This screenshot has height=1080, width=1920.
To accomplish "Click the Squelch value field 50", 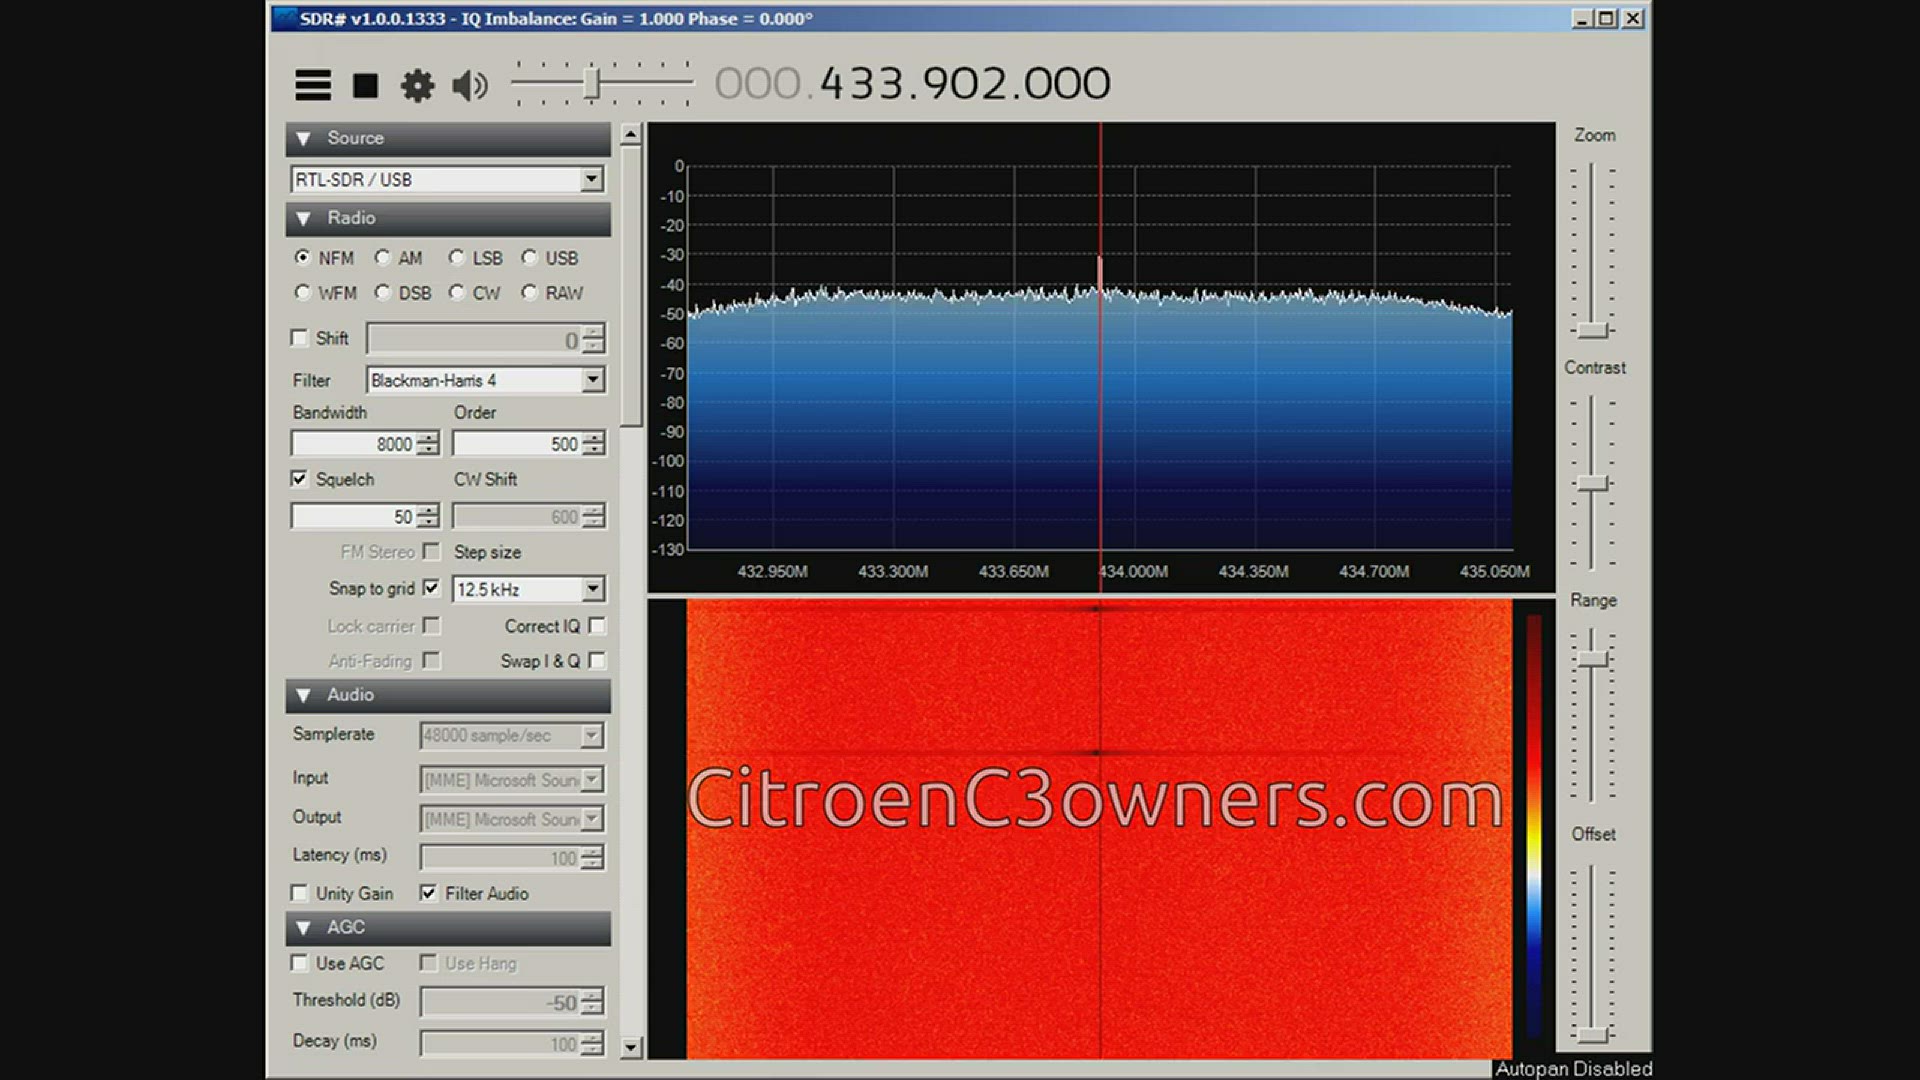I will (354, 516).
